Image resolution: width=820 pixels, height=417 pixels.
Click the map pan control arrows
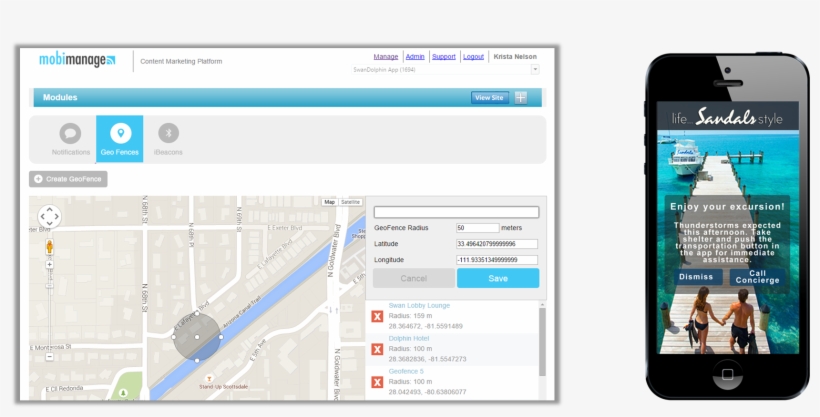tap(49, 216)
